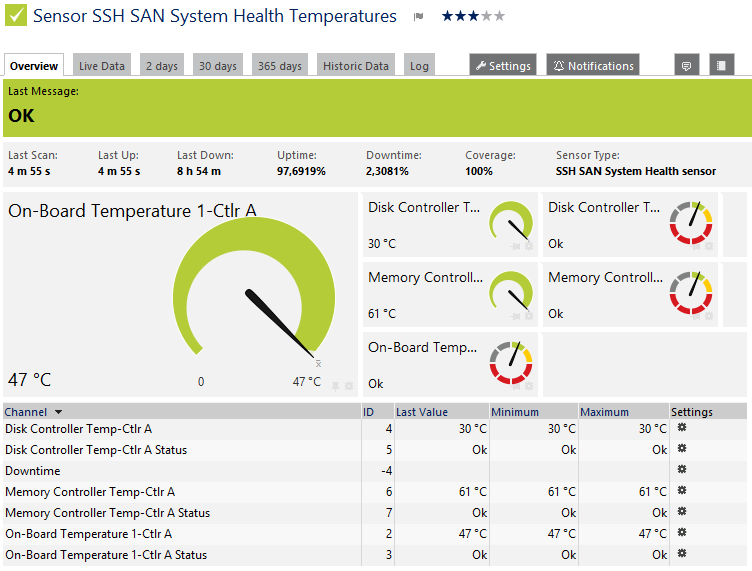Click gear icon on On-Board Temp Ok gauge
Viewport: 752px width, 571px height.
[x=529, y=386]
